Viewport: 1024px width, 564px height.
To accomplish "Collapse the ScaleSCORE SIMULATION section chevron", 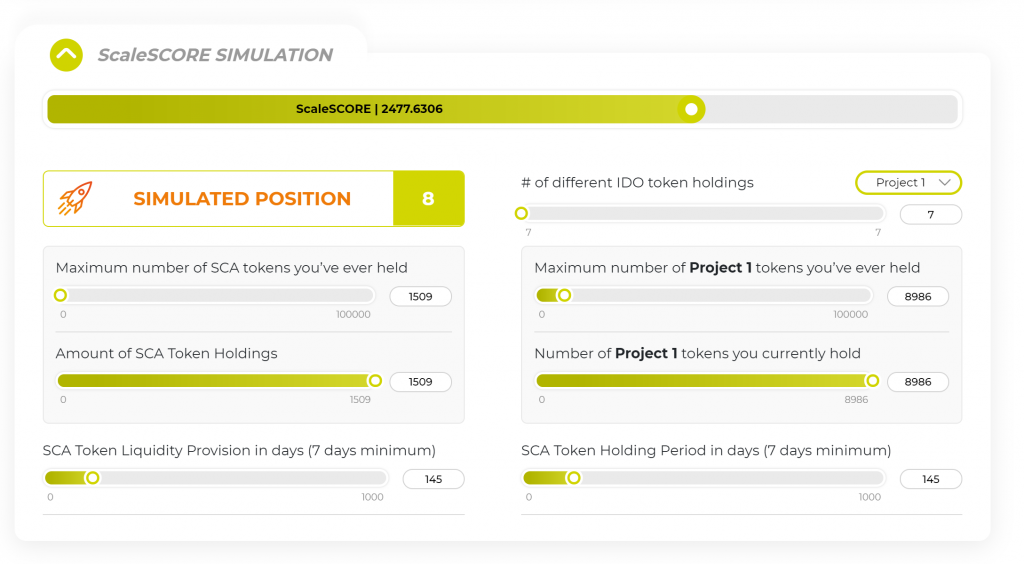I will pyautogui.click(x=66, y=55).
